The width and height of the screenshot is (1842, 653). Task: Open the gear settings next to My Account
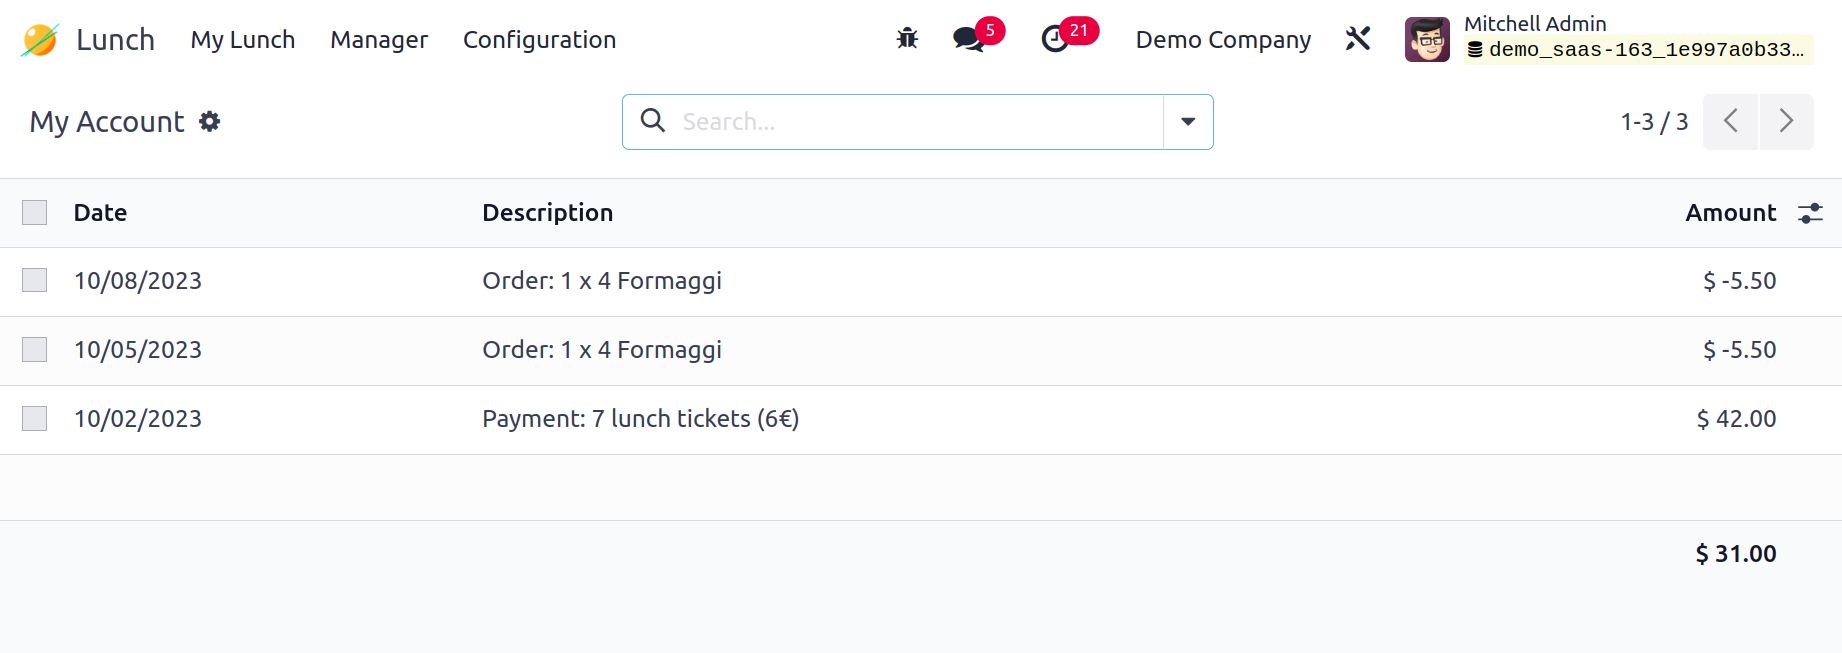click(209, 121)
